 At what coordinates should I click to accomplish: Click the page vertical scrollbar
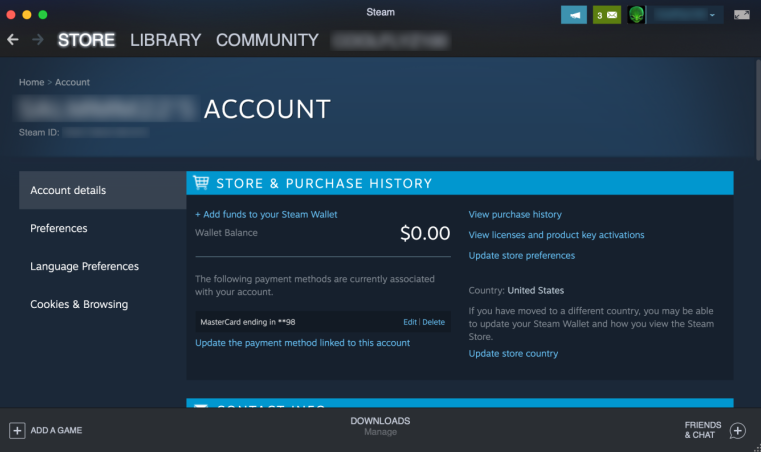coord(758,110)
